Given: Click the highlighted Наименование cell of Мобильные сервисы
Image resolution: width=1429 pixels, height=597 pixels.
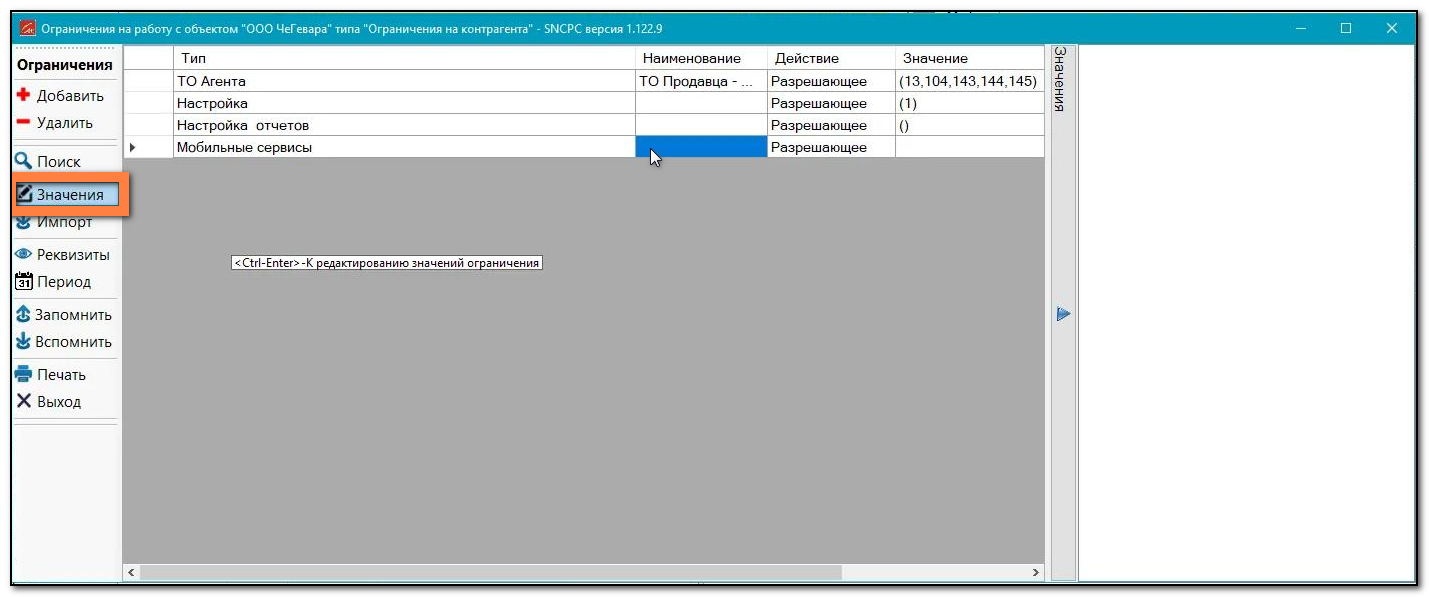Looking at the screenshot, I should coord(702,147).
